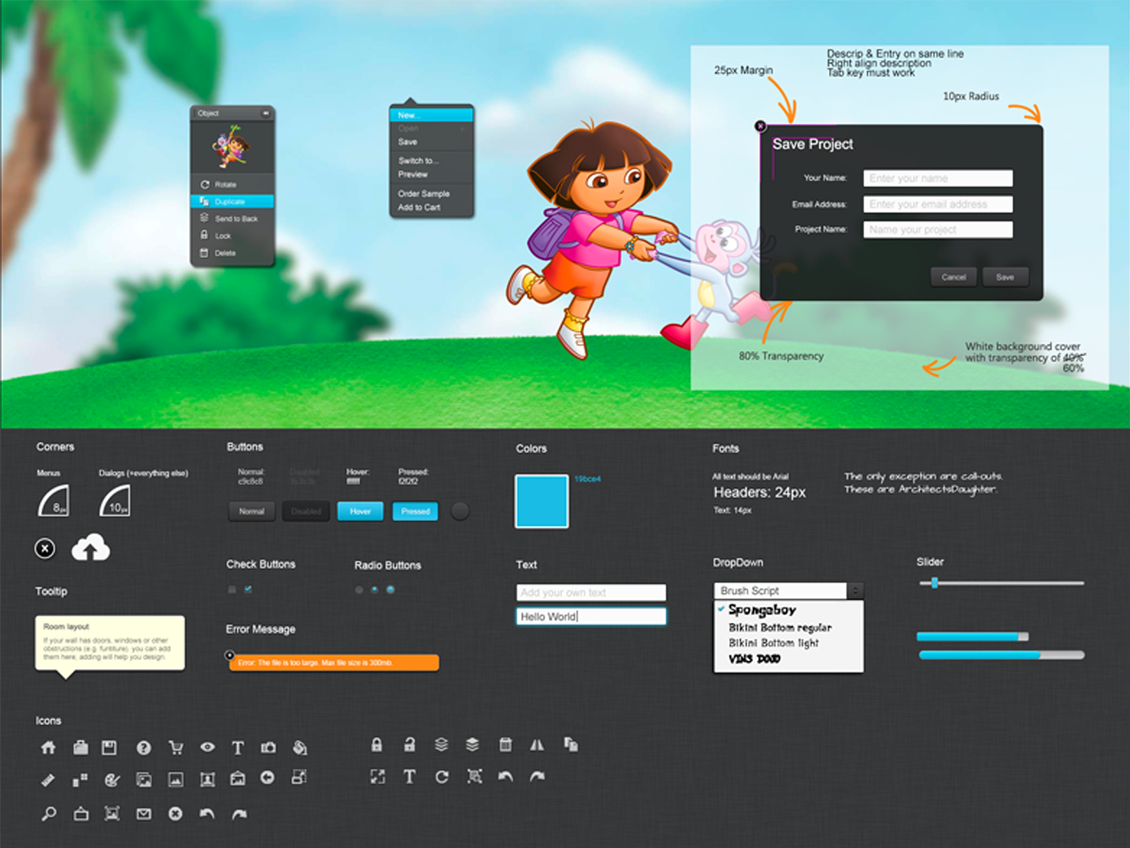Open the Brush Script font dropdown arrow

point(855,591)
